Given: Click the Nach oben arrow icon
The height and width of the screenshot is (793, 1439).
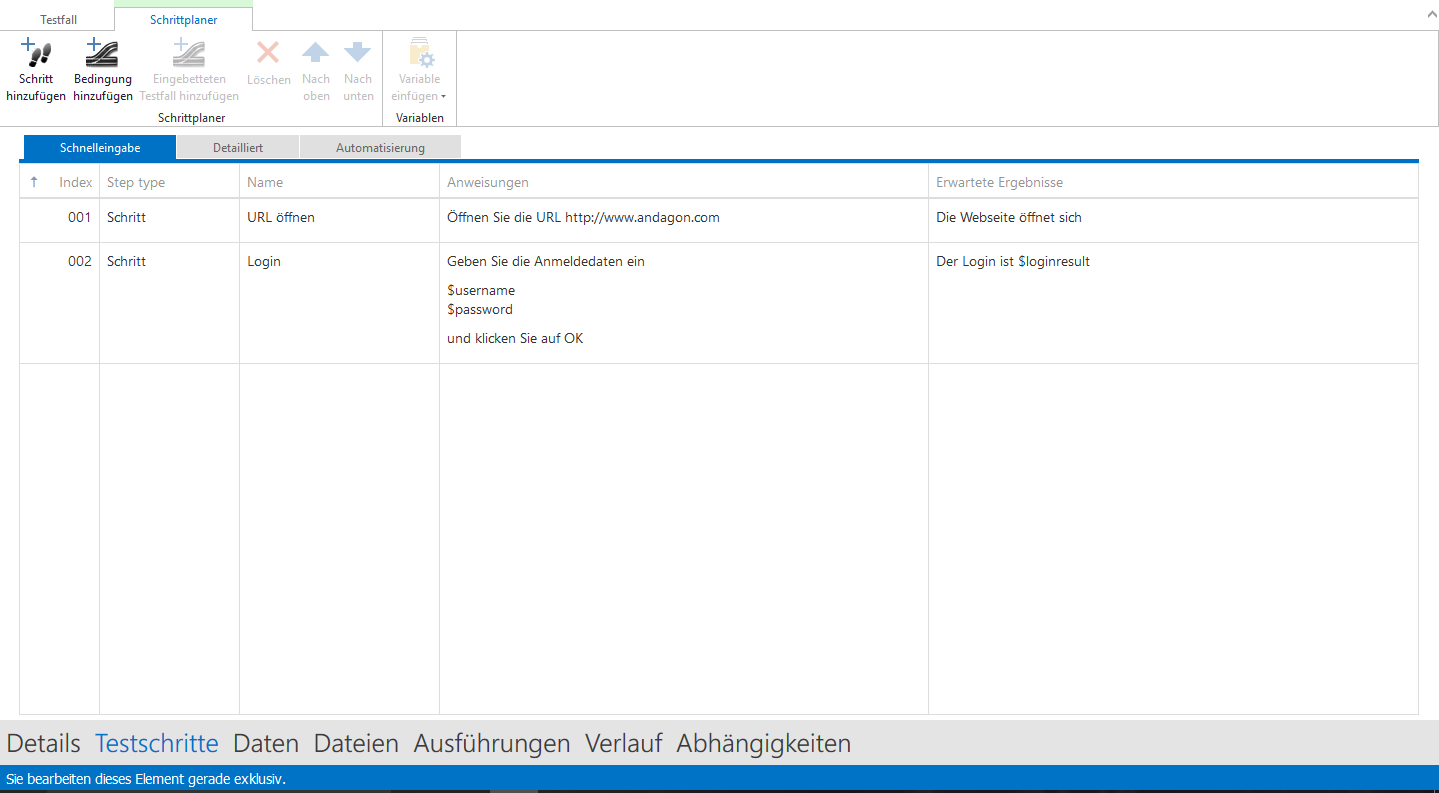Looking at the screenshot, I should (316, 53).
